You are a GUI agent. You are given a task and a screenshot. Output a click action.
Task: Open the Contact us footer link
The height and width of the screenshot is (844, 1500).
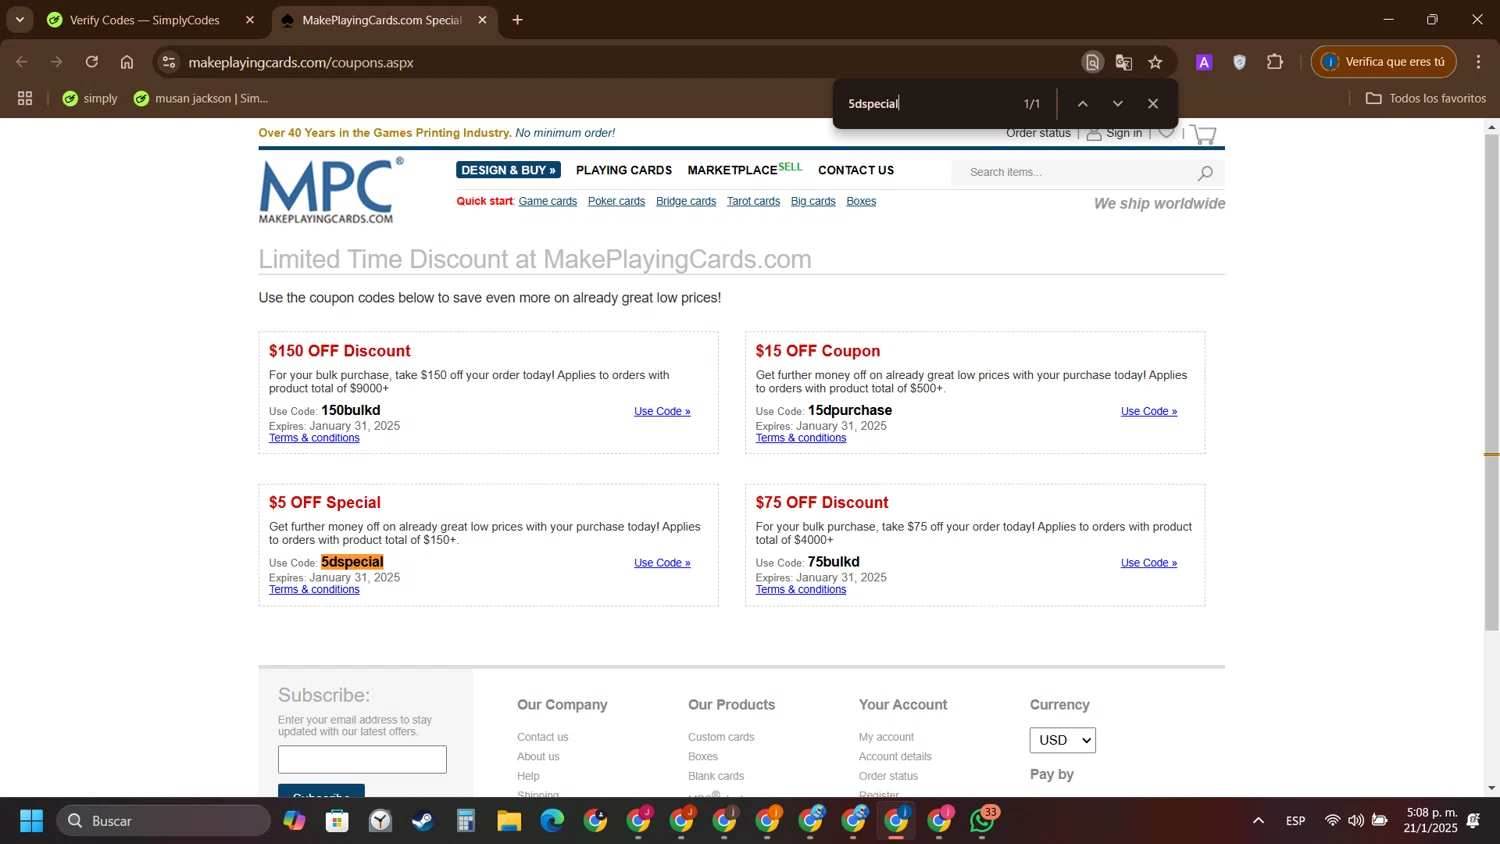pos(542,737)
